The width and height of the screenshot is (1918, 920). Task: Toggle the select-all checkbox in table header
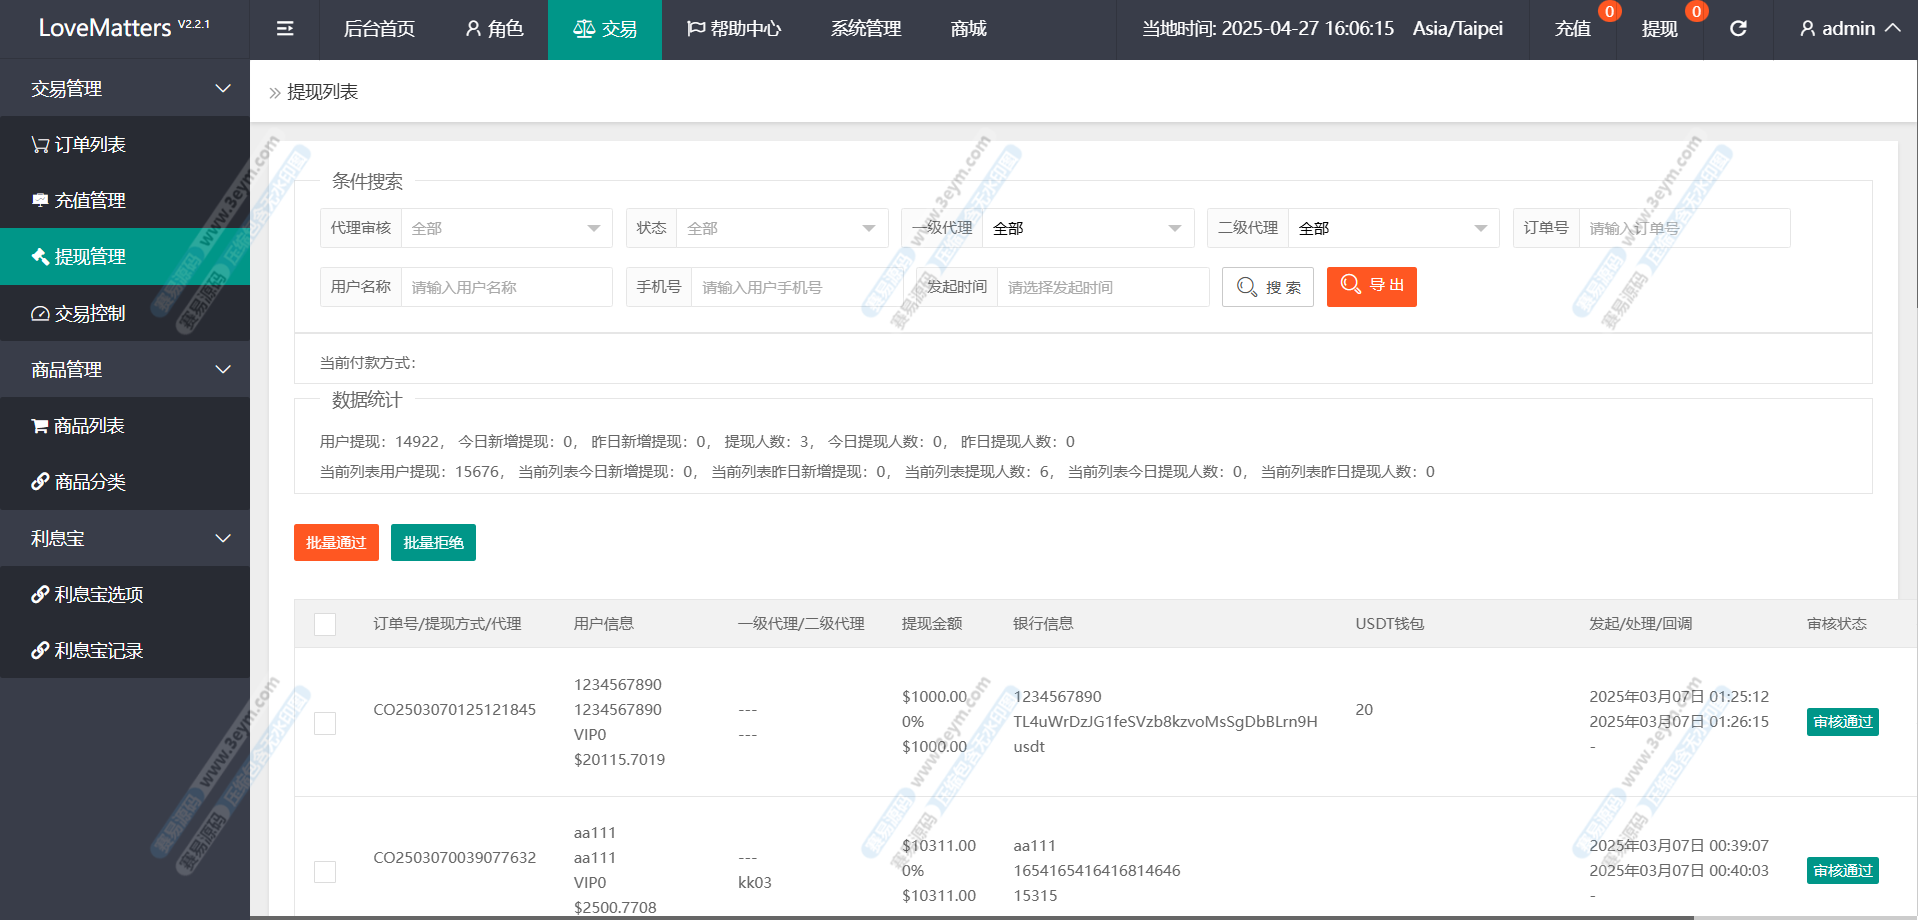point(325,625)
